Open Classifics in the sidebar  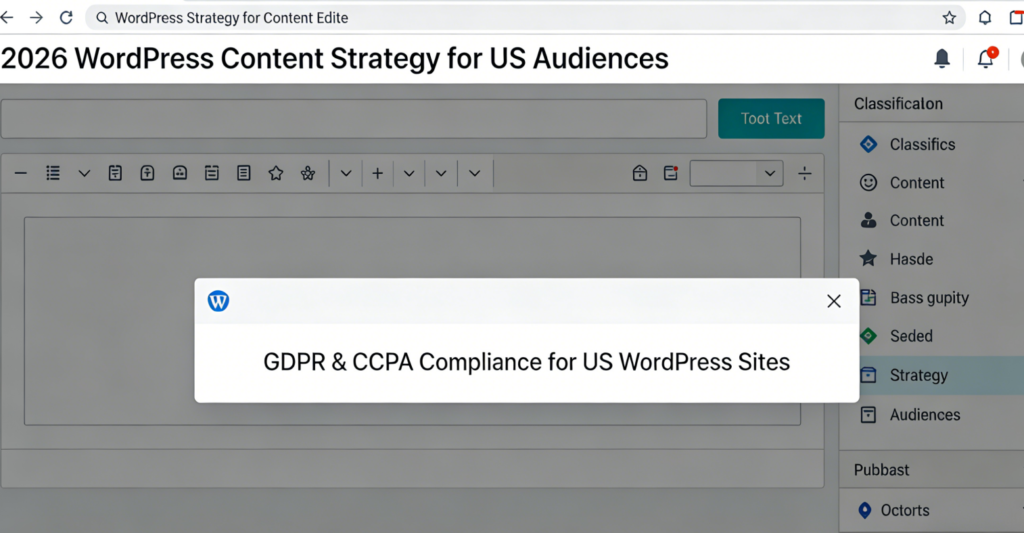click(x=921, y=144)
